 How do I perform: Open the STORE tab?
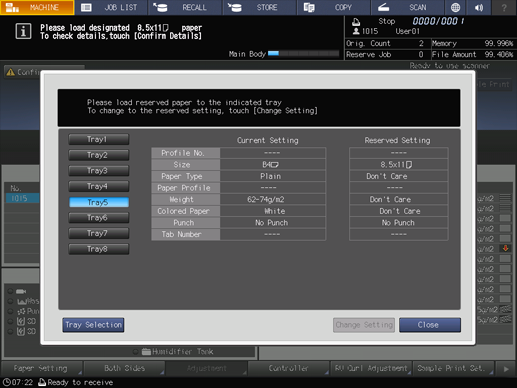260,7
